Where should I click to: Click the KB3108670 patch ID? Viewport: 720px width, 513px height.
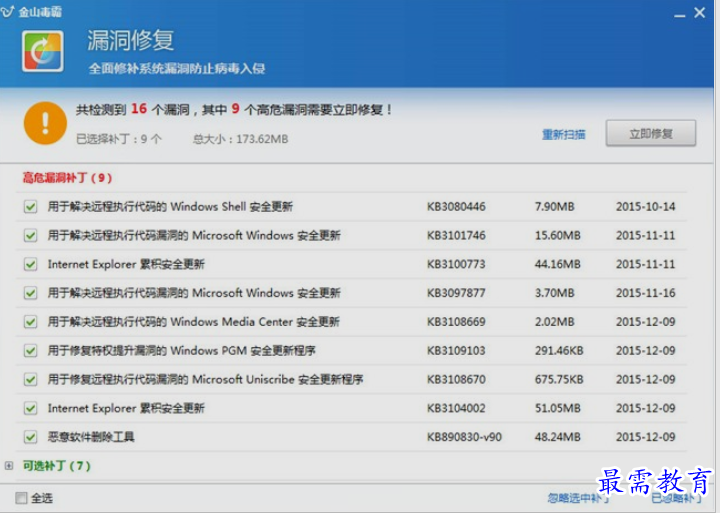[x=456, y=380]
